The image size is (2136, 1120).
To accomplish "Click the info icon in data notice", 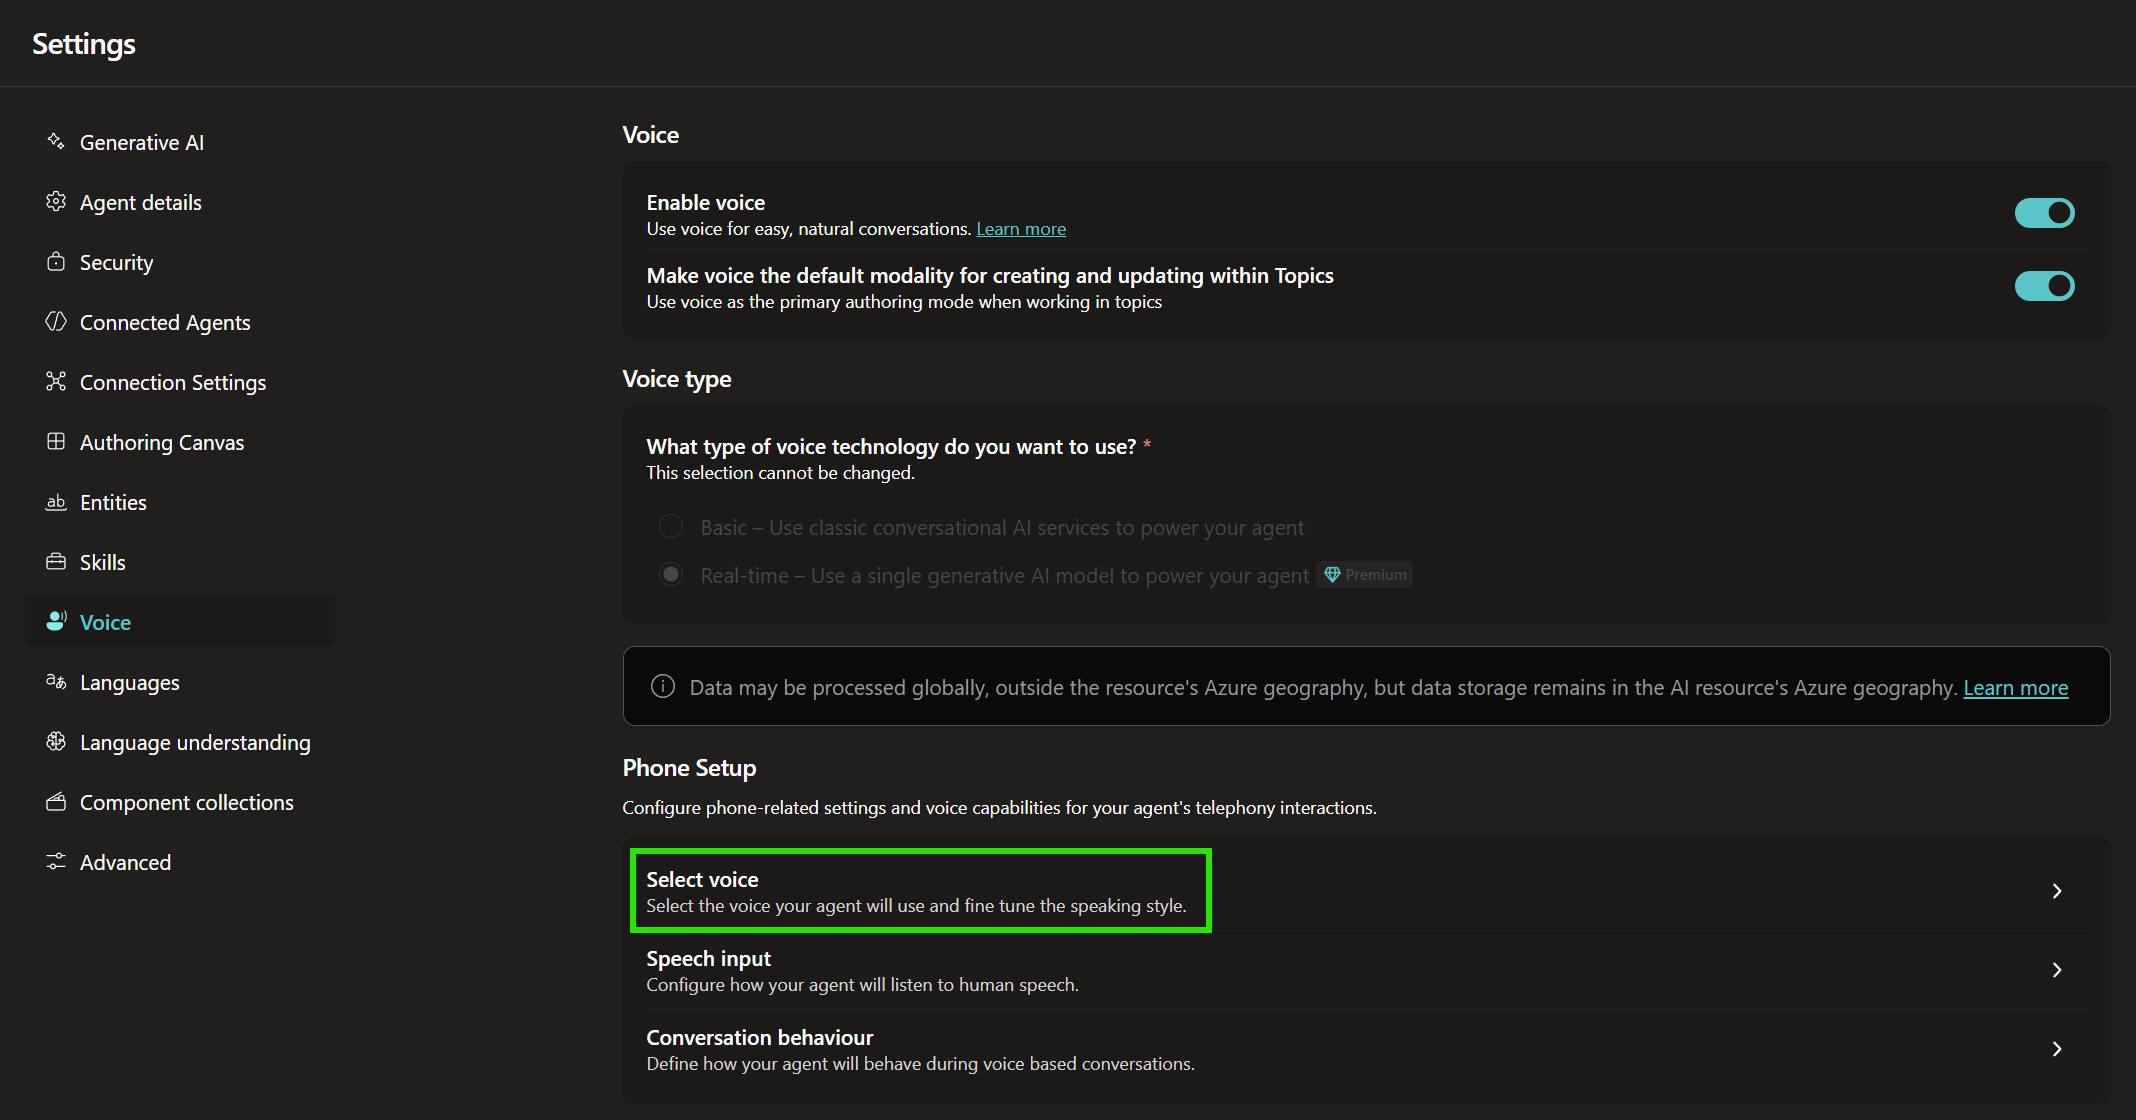I will pyautogui.click(x=663, y=686).
